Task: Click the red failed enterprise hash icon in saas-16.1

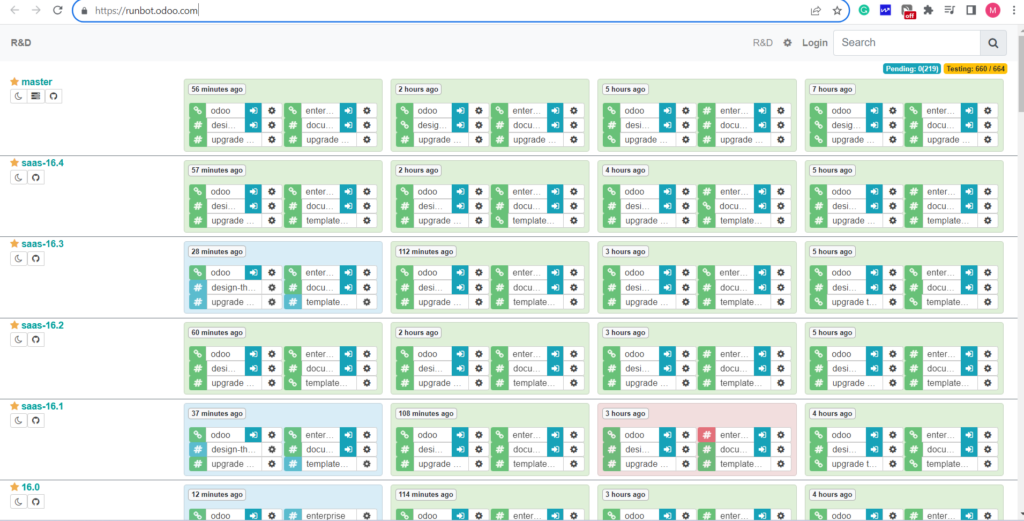Action: click(x=706, y=435)
